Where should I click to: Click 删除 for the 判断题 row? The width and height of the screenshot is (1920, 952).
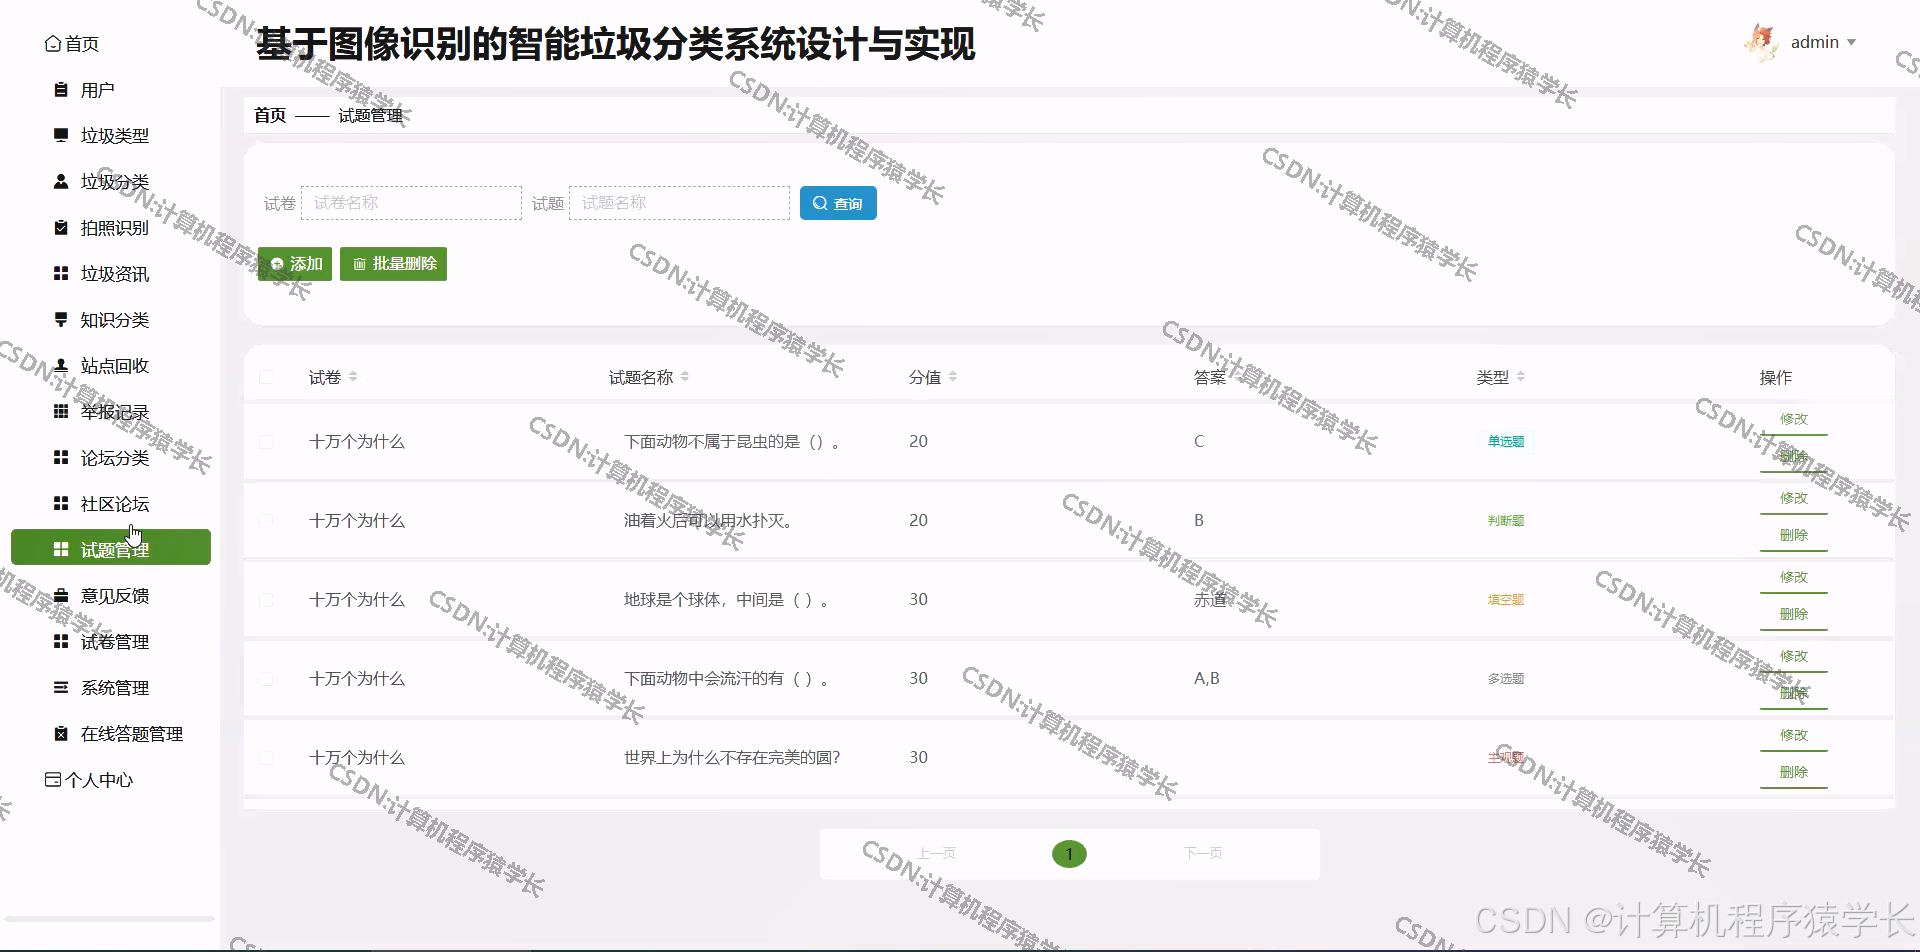1793,535
